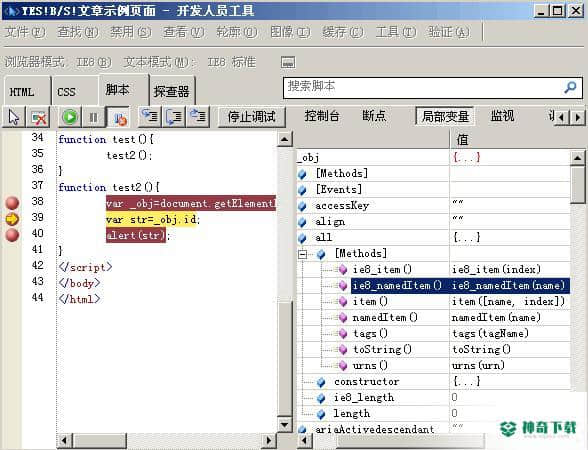Screen dimensions: 588x450
Task: Click the clear browser cache icon
Action: click(x=39, y=117)
